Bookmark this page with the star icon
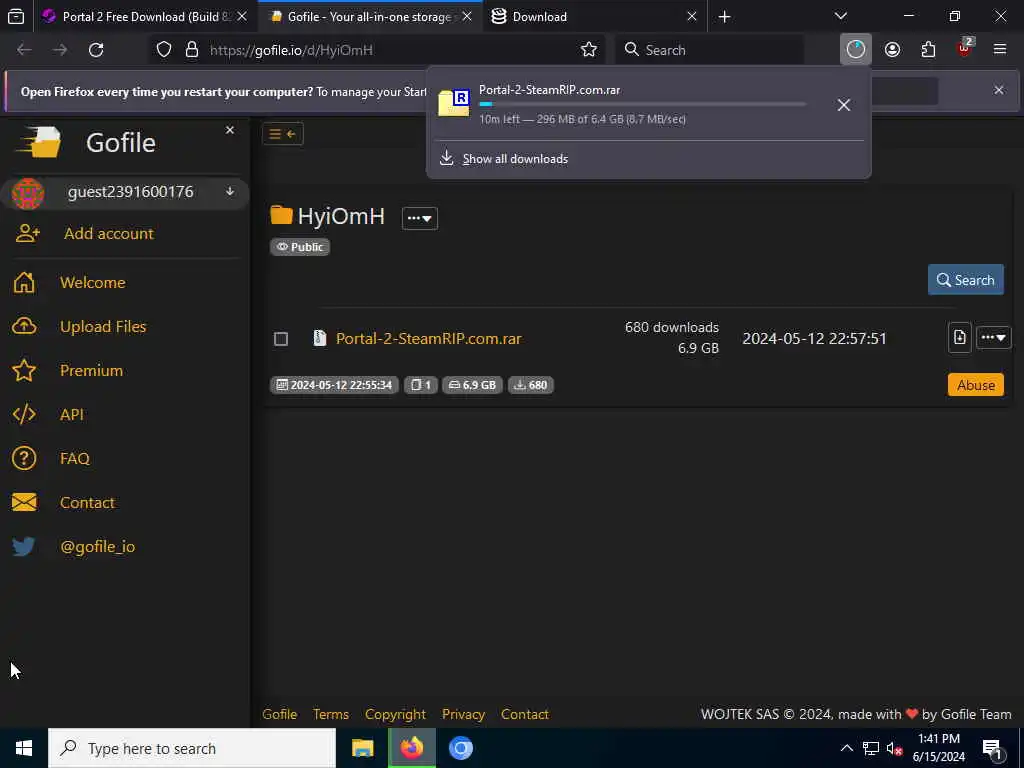Image resolution: width=1024 pixels, height=768 pixels. (x=588, y=50)
